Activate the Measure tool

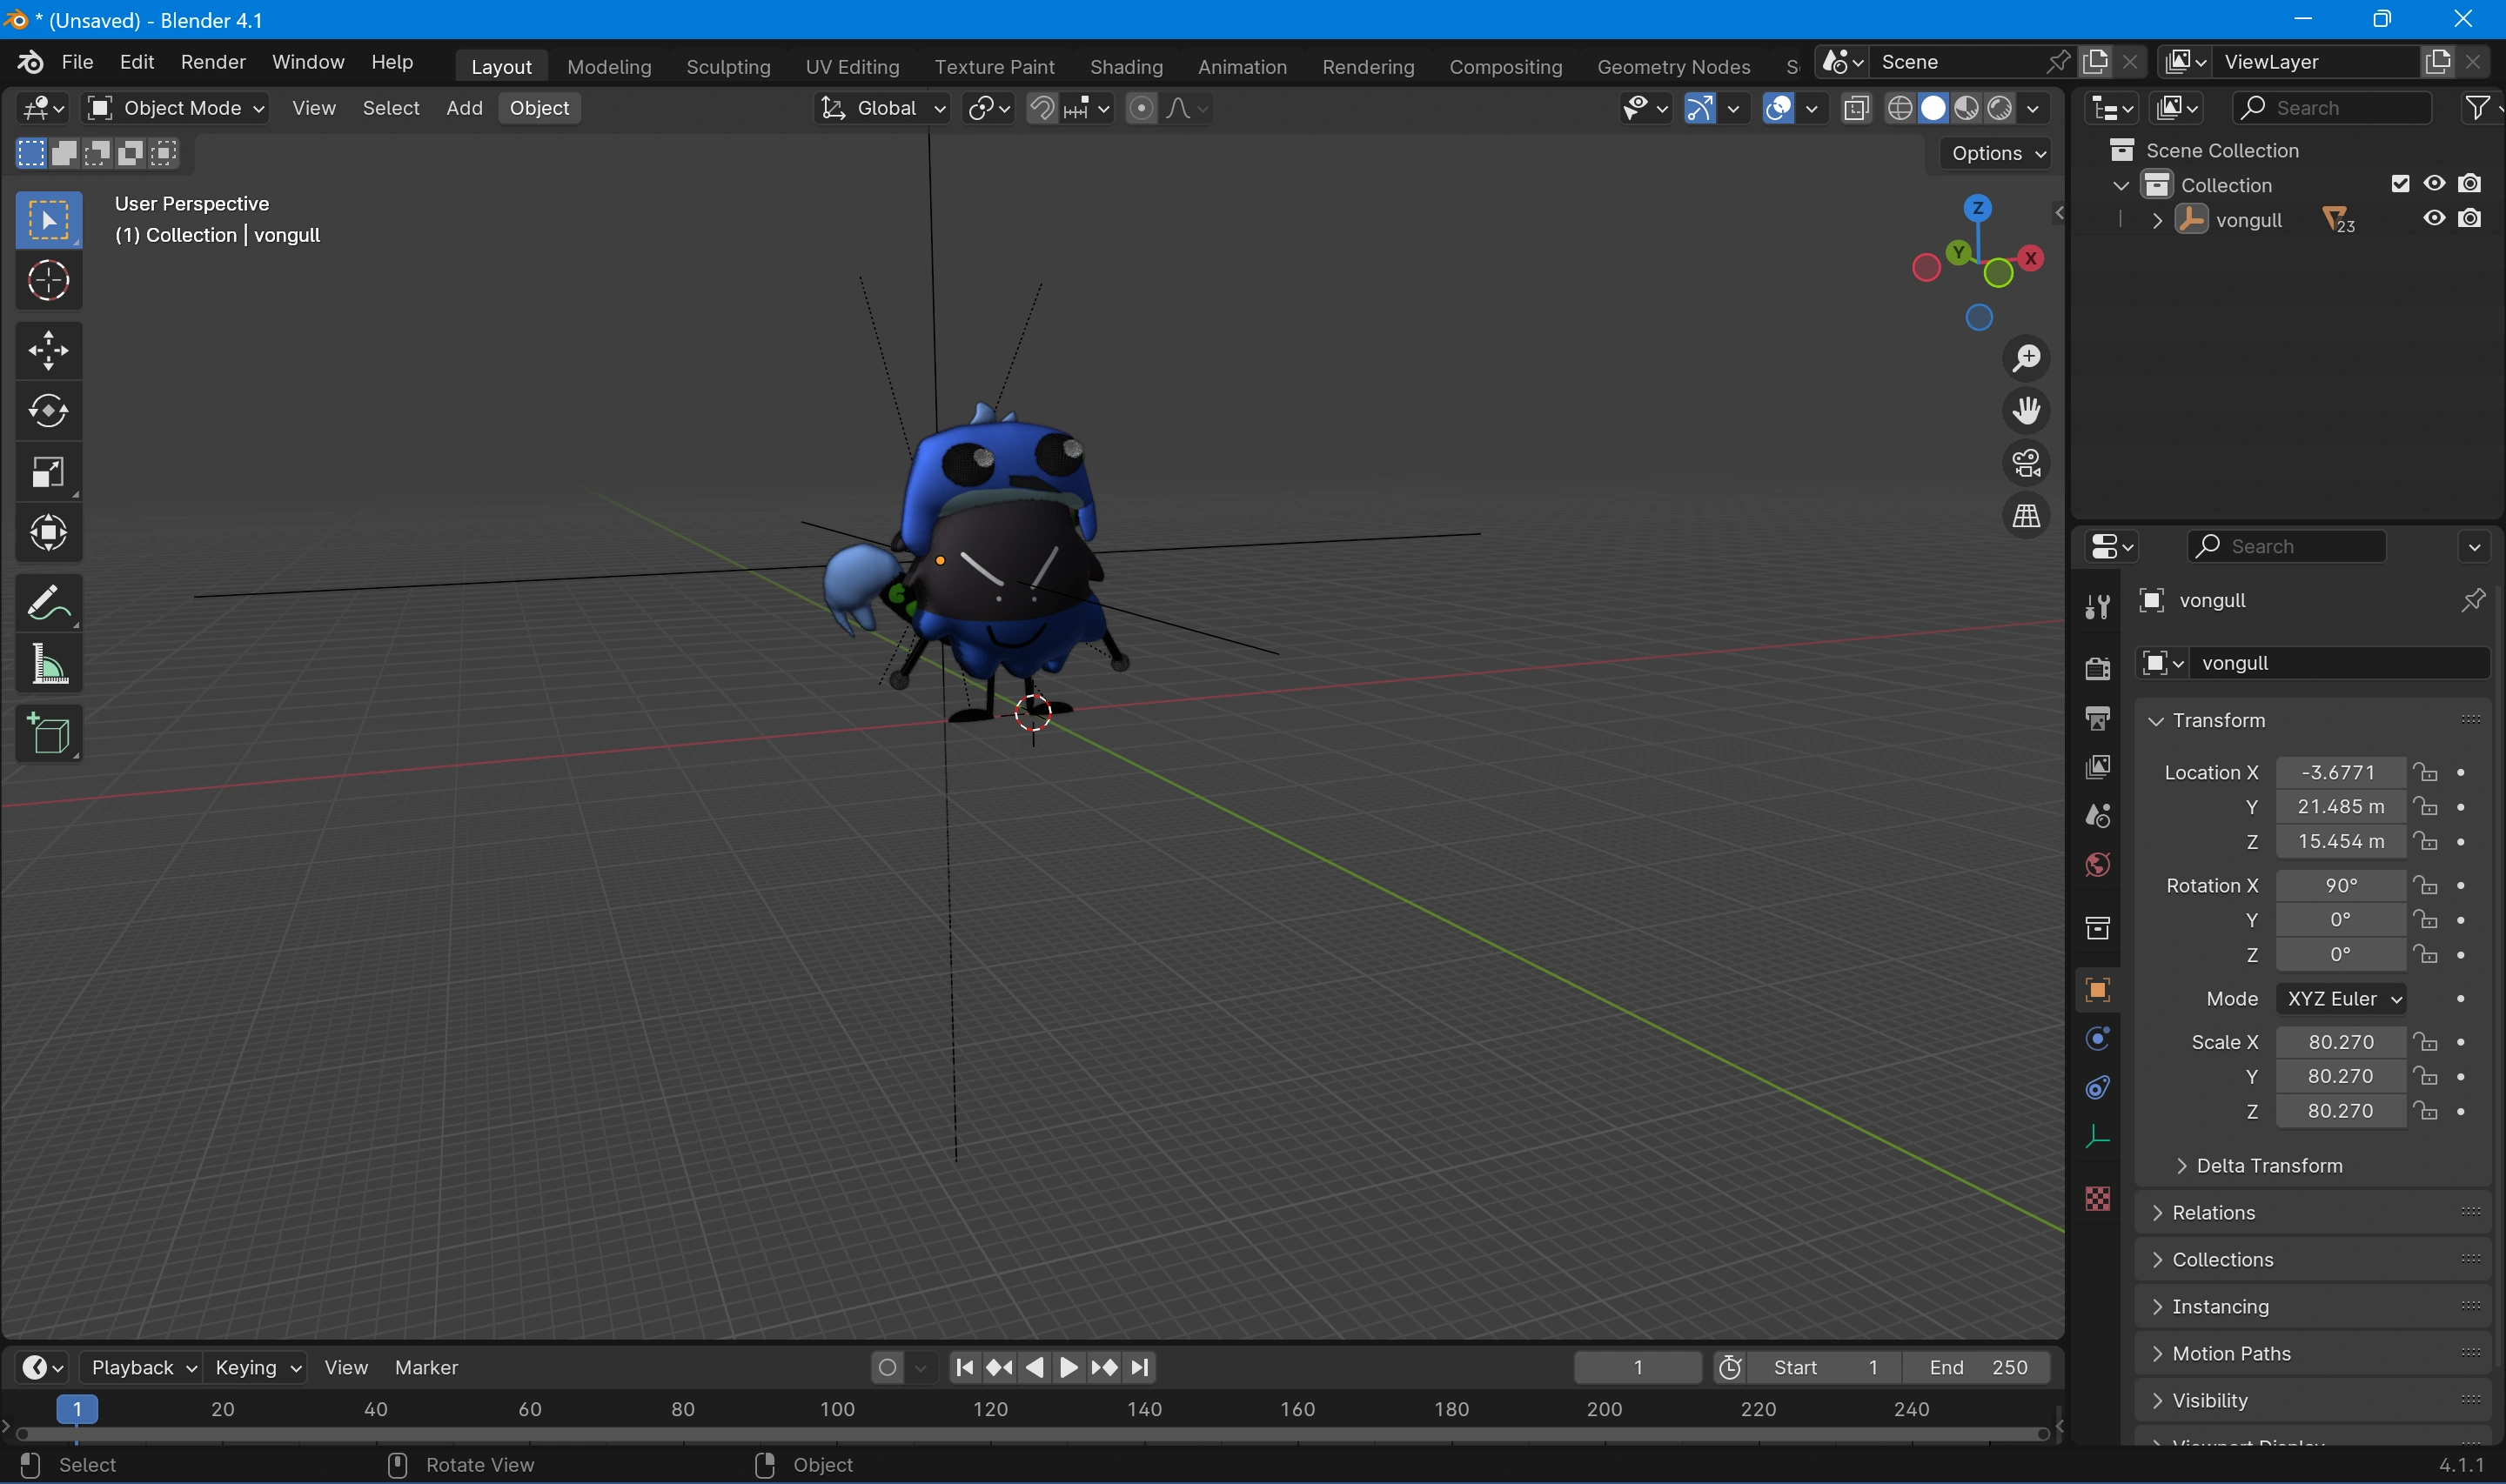coord(48,664)
